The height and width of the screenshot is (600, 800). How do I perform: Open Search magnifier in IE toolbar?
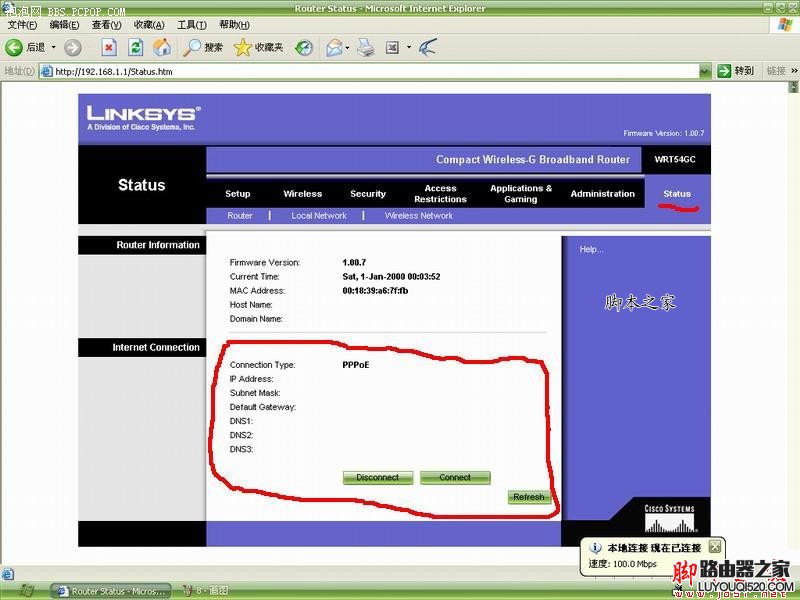203,47
